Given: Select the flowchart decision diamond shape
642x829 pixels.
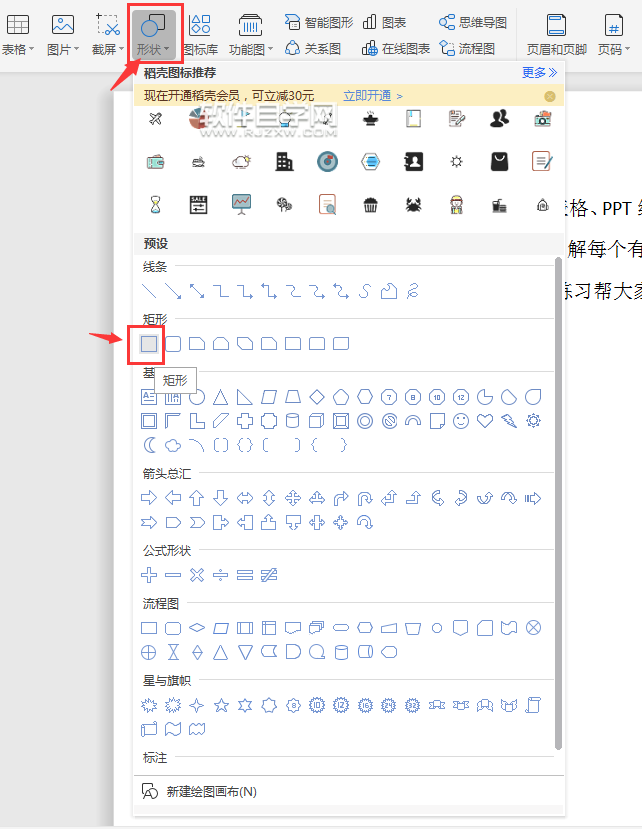Looking at the screenshot, I should point(197,628).
